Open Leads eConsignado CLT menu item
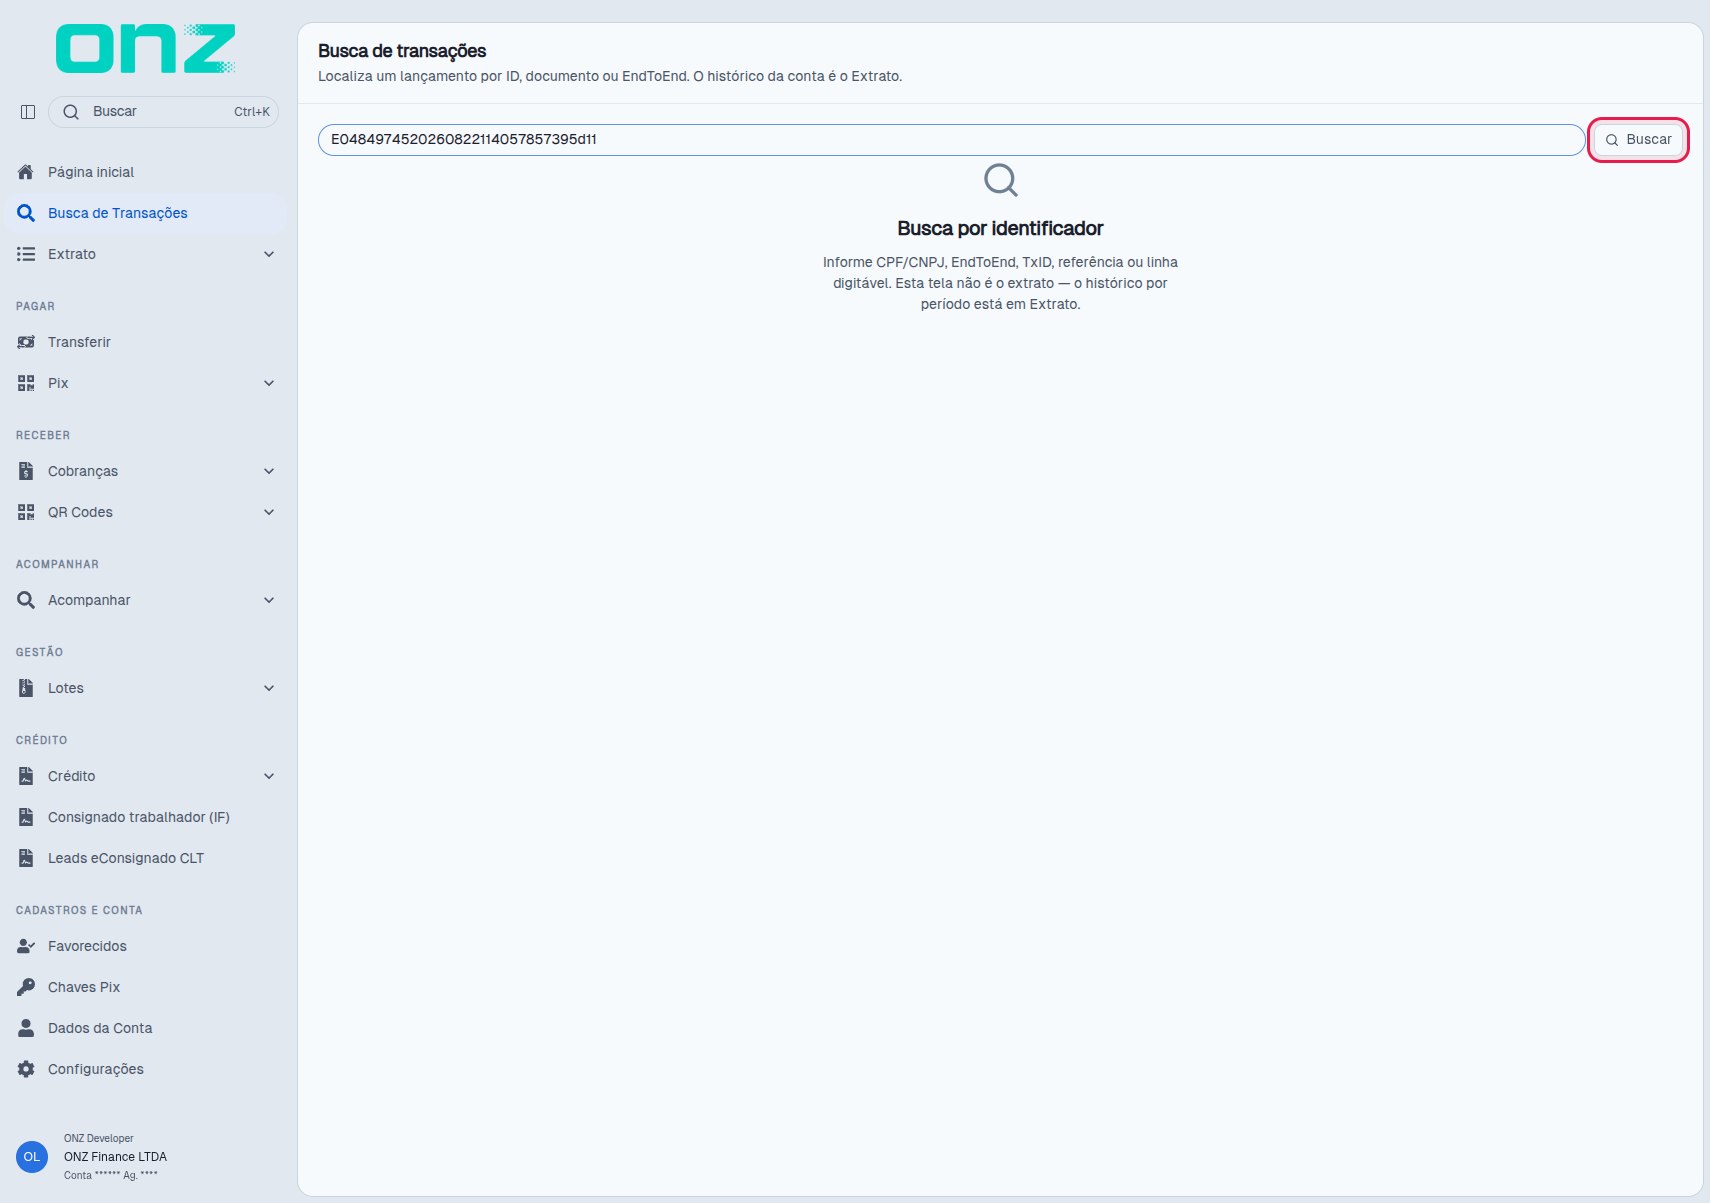 coord(146,858)
